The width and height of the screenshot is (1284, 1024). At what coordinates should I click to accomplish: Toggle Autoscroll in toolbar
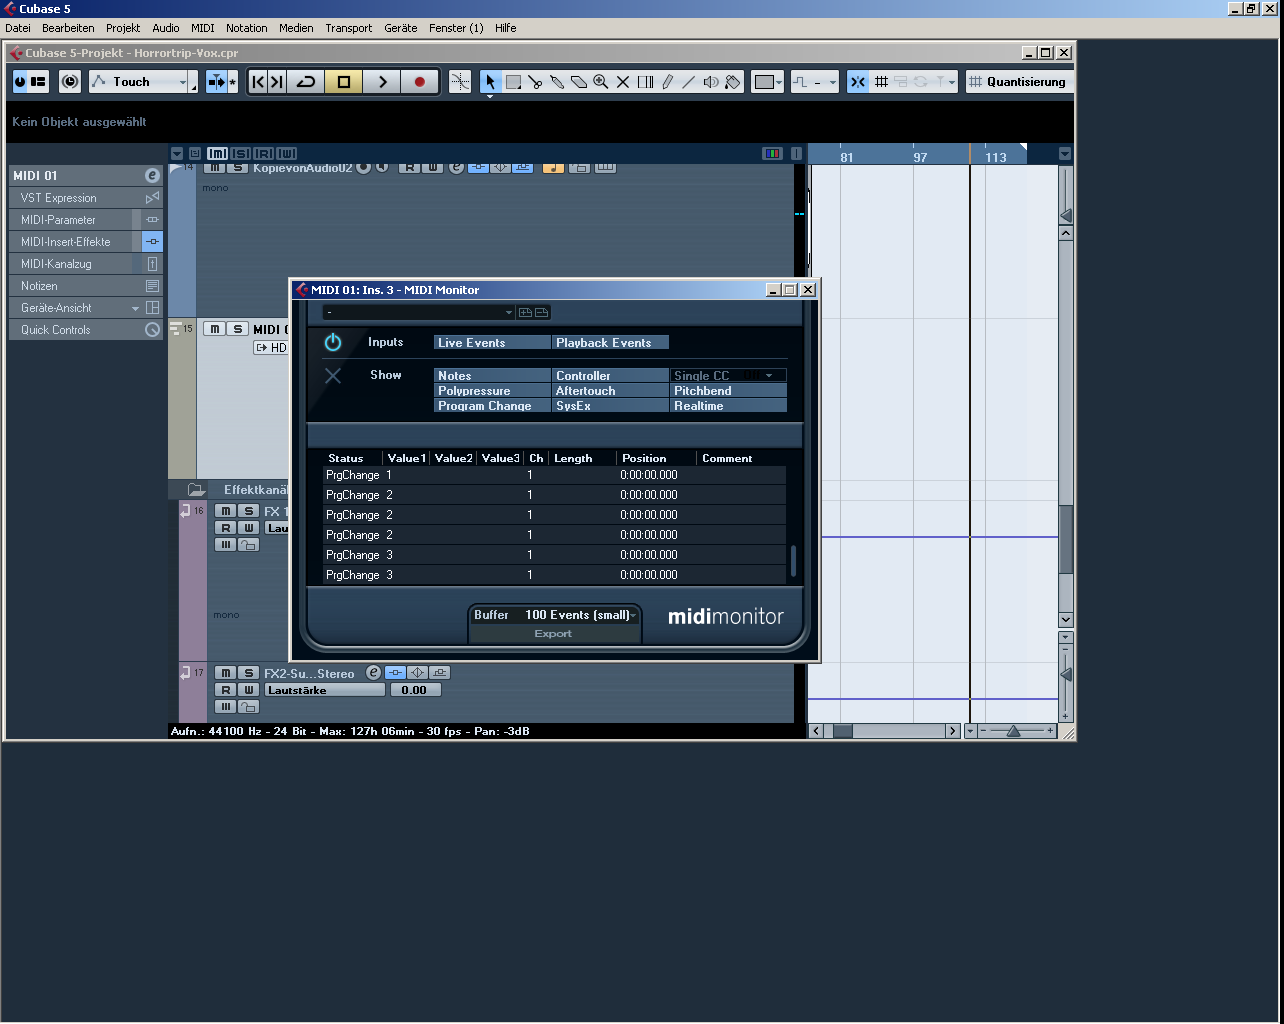[216, 82]
